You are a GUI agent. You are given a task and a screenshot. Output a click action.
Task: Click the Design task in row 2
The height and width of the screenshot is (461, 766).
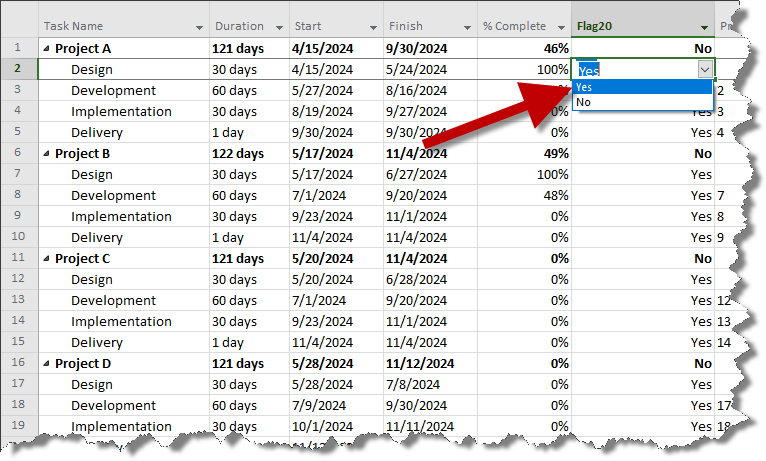(x=92, y=70)
